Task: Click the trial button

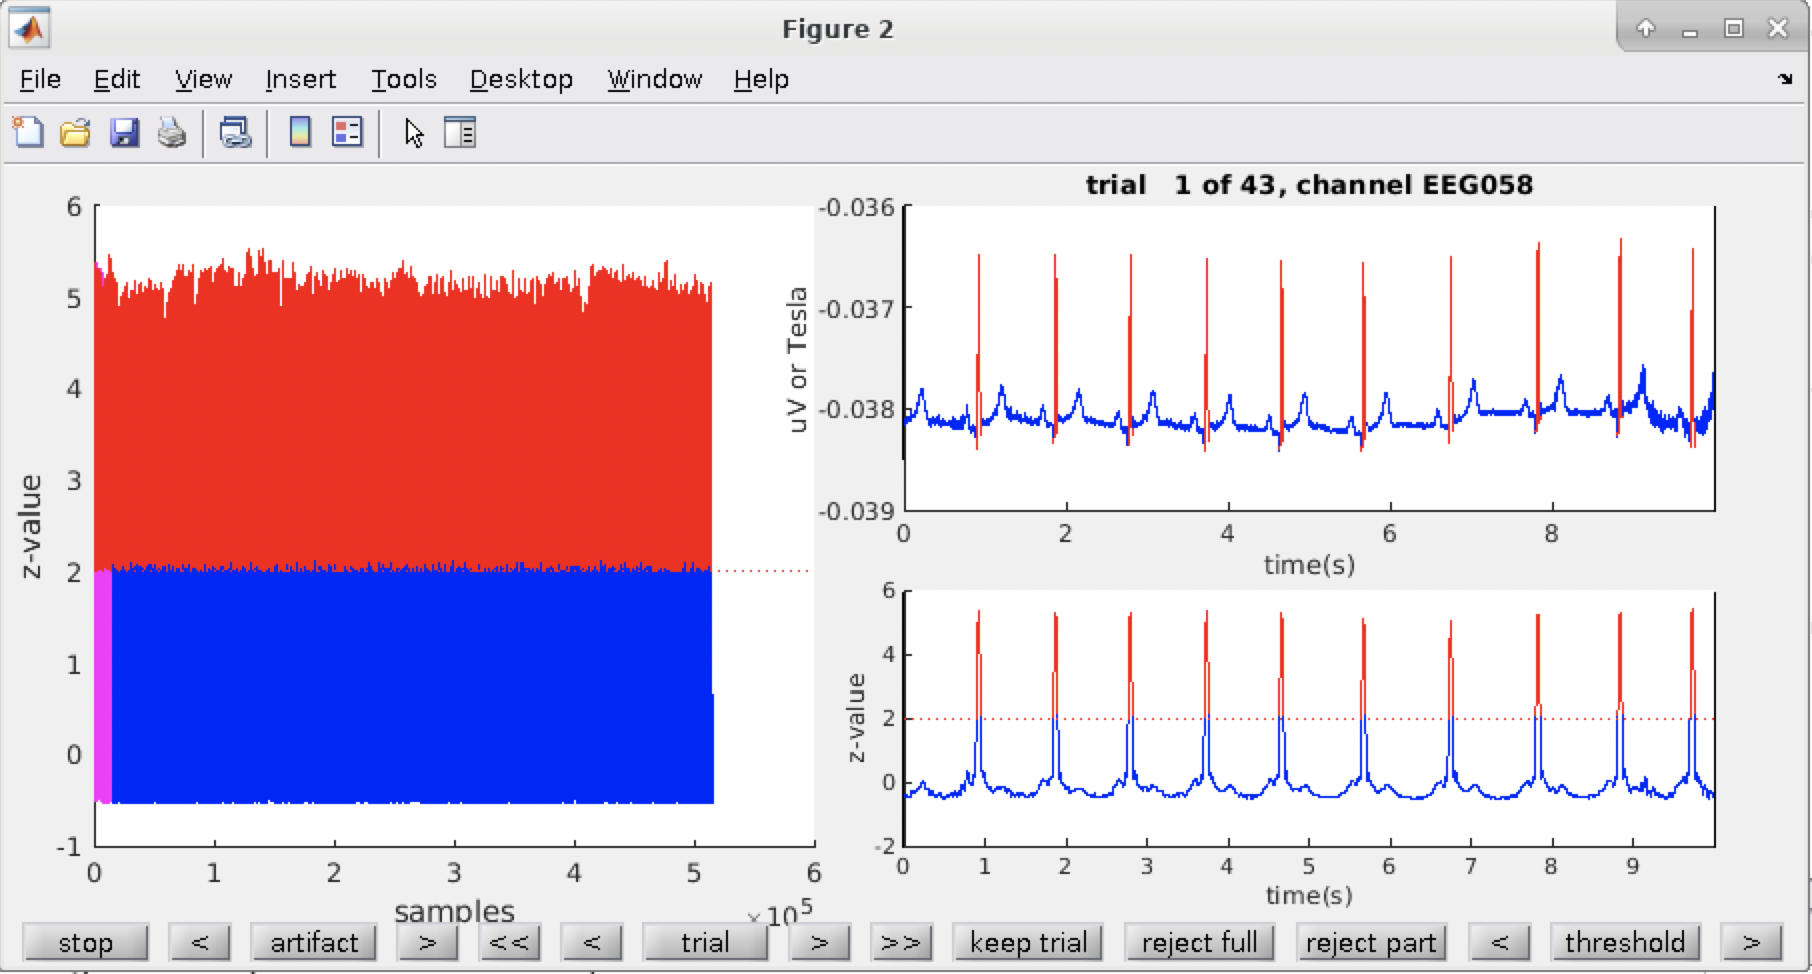Action: point(705,942)
